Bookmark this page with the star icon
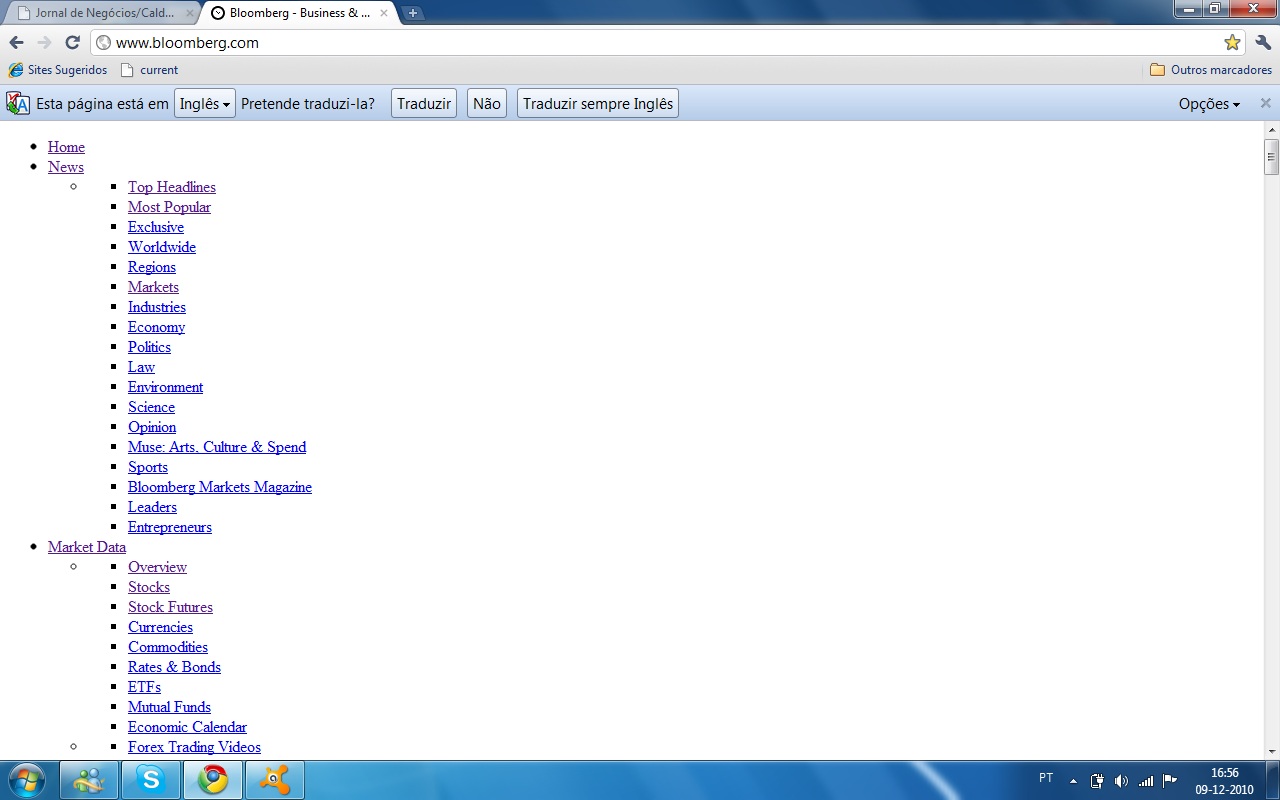The image size is (1280, 800). point(1232,42)
